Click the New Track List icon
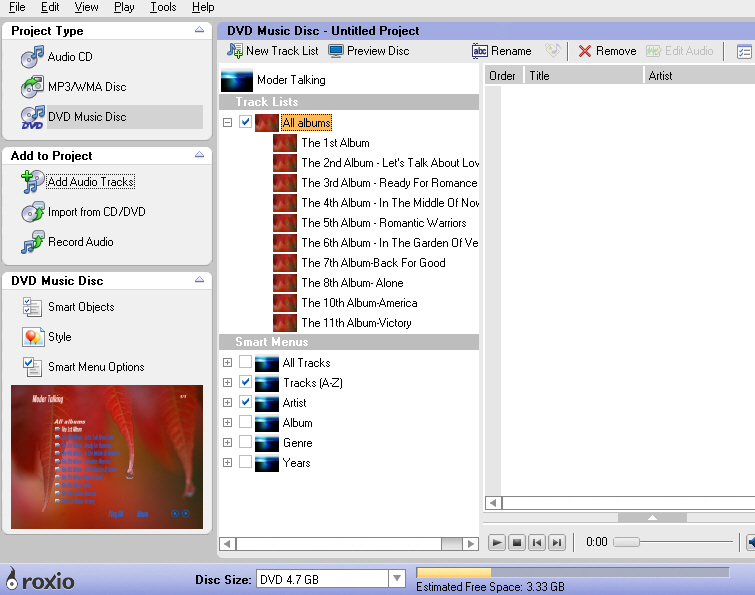Screen dimensions: 755x595 pyautogui.click(x=235, y=51)
